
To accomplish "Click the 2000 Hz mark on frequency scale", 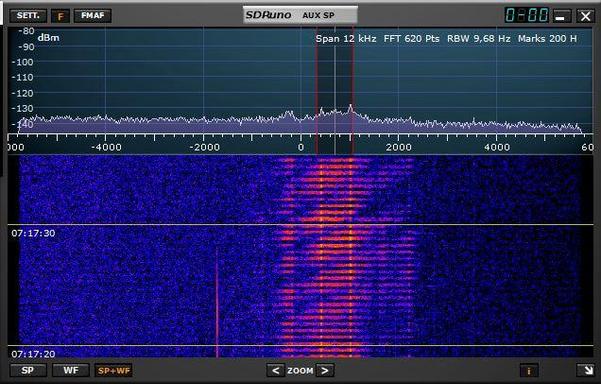I will (399, 147).
